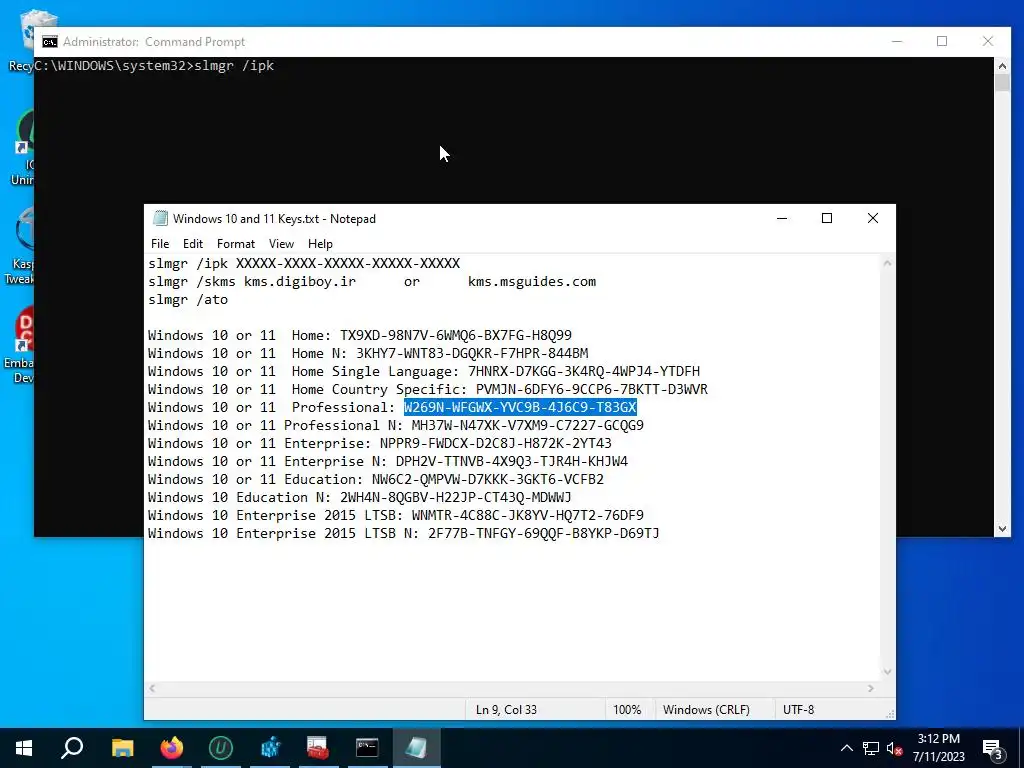This screenshot has width=1024, height=768.
Task: Click Home Single Language key 7HNRX
Action: click(584, 371)
